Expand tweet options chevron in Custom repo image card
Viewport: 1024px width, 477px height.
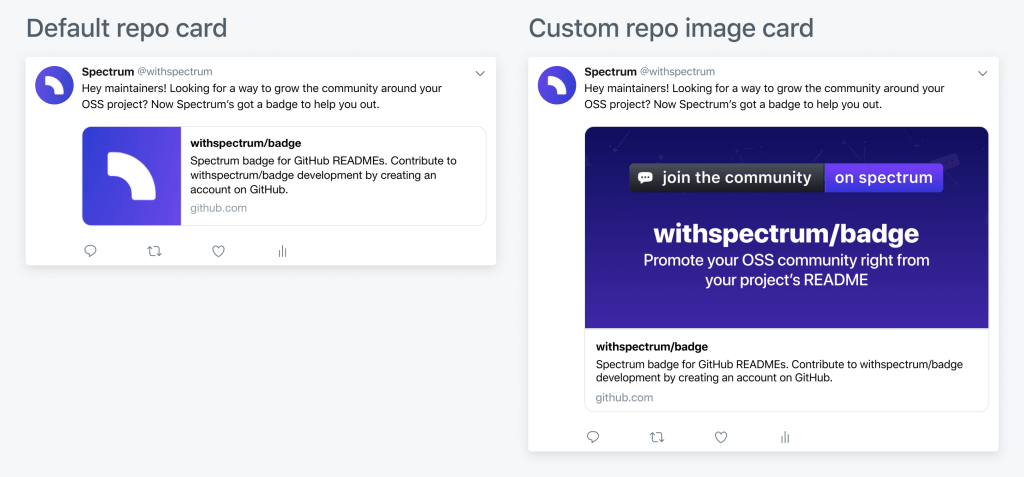tap(982, 73)
